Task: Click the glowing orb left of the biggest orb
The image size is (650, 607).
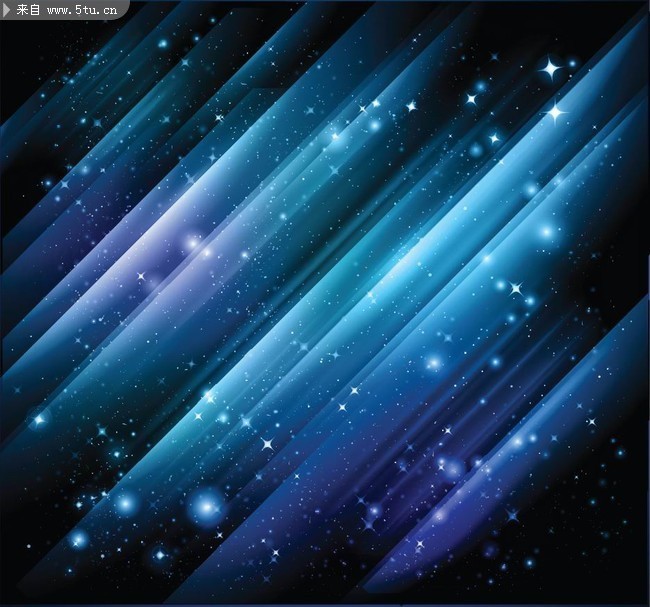Action: tap(126, 504)
